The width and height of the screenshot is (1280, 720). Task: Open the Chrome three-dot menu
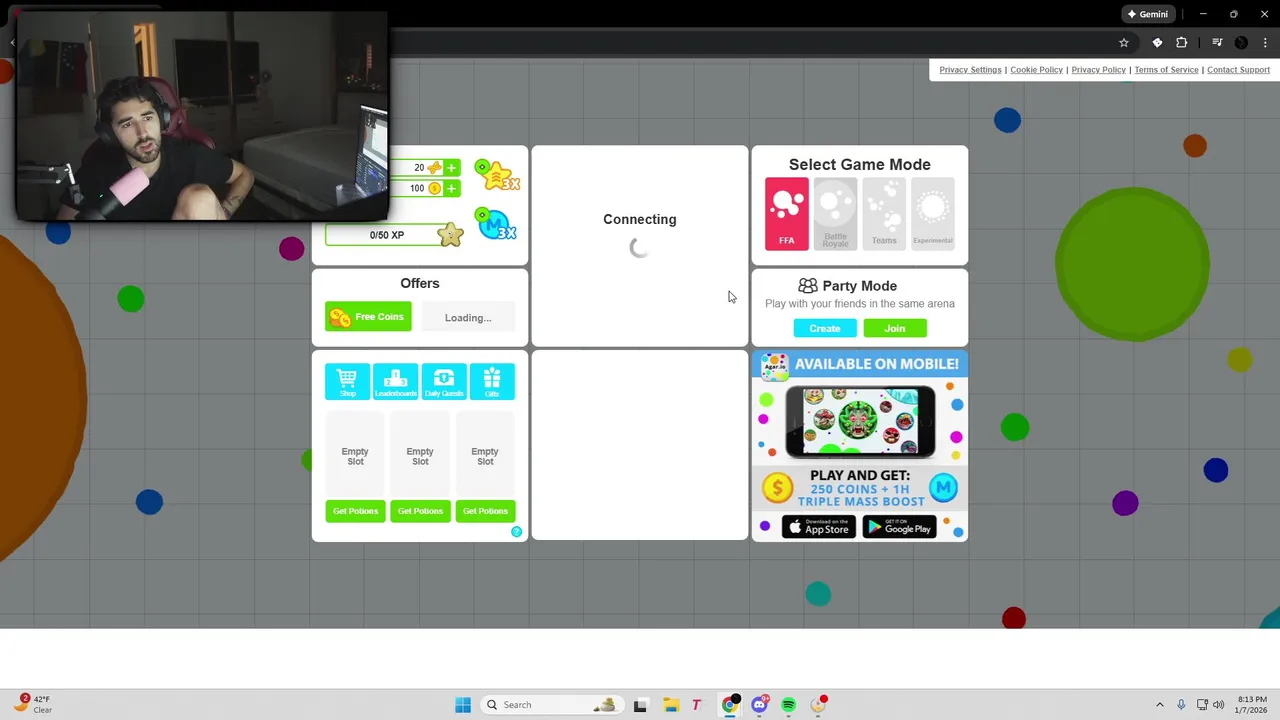[x=1265, y=43]
